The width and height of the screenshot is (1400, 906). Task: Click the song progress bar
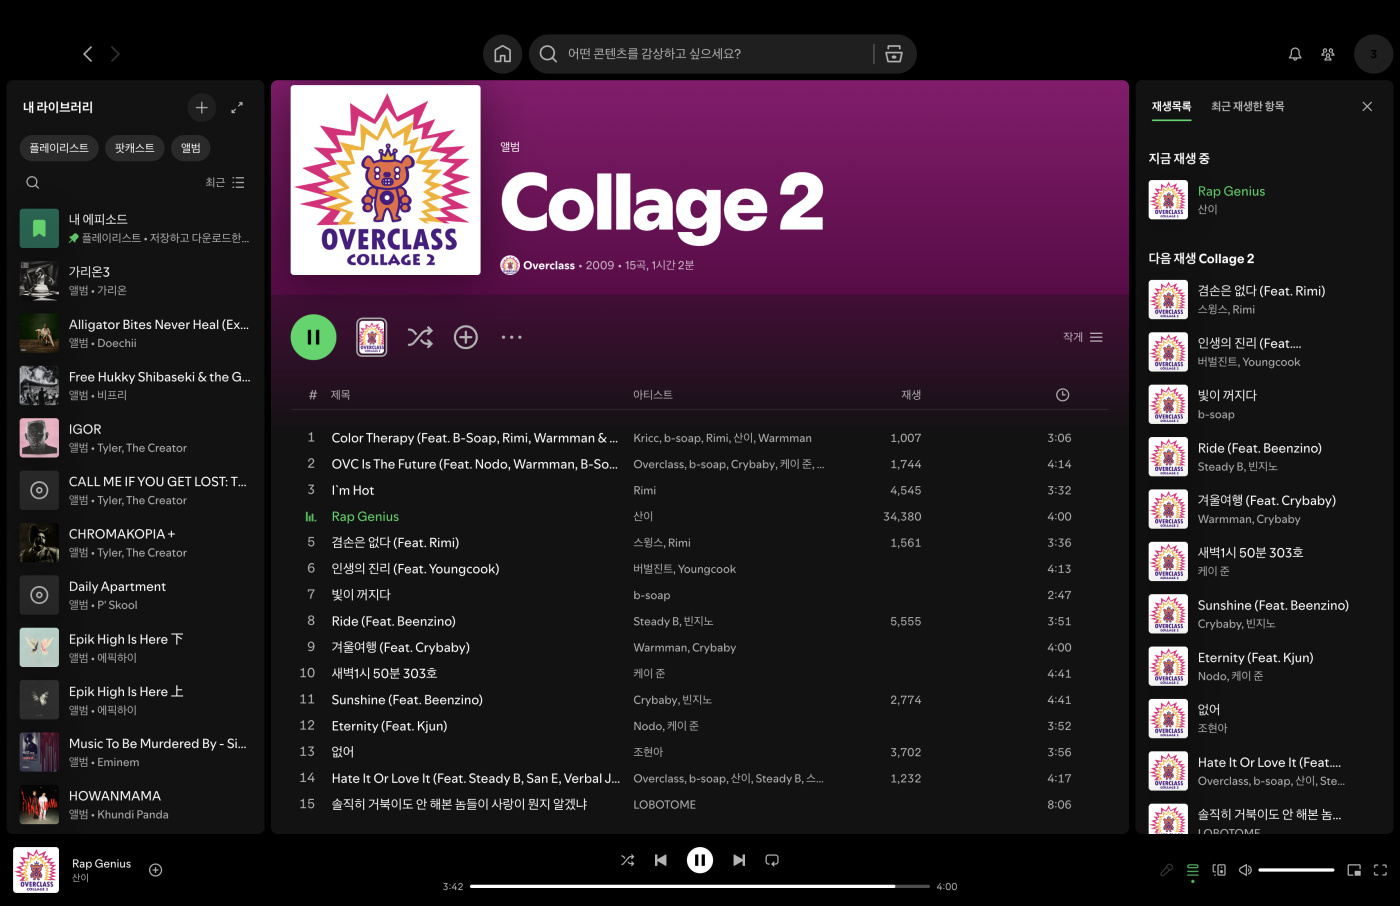(x=700, y=886)
